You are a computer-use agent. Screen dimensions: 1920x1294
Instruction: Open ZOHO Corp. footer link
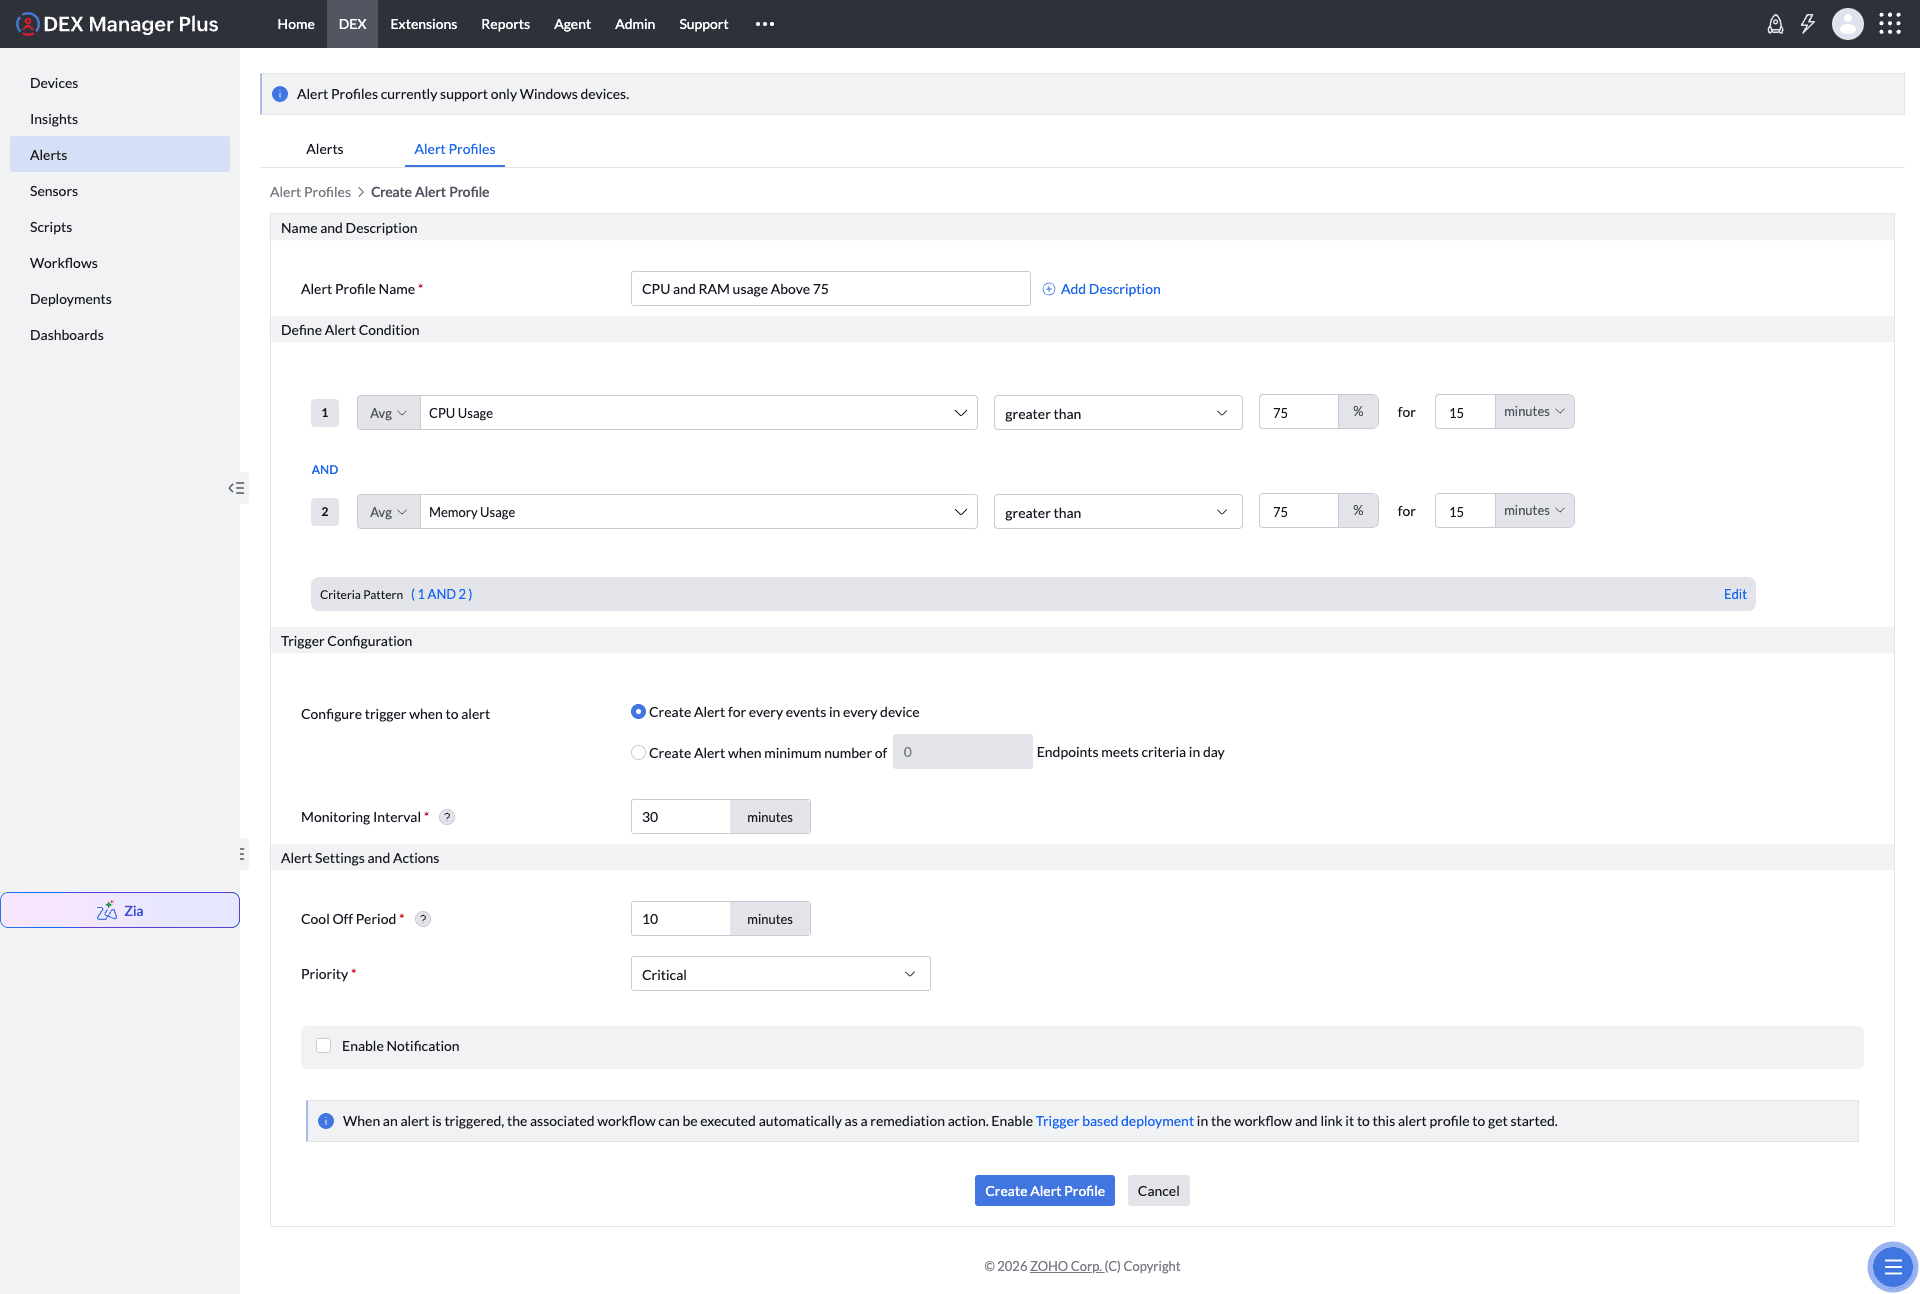click(x=1066, y=1266)
